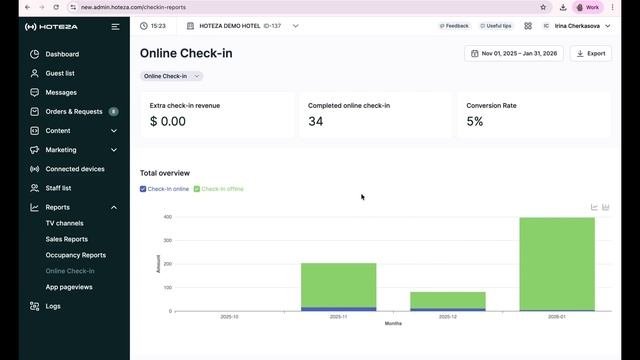Image resolution: width=640 pixels, height=360 pixels.
Task: Click the Staff list people icon
Action: coord(35,188)
